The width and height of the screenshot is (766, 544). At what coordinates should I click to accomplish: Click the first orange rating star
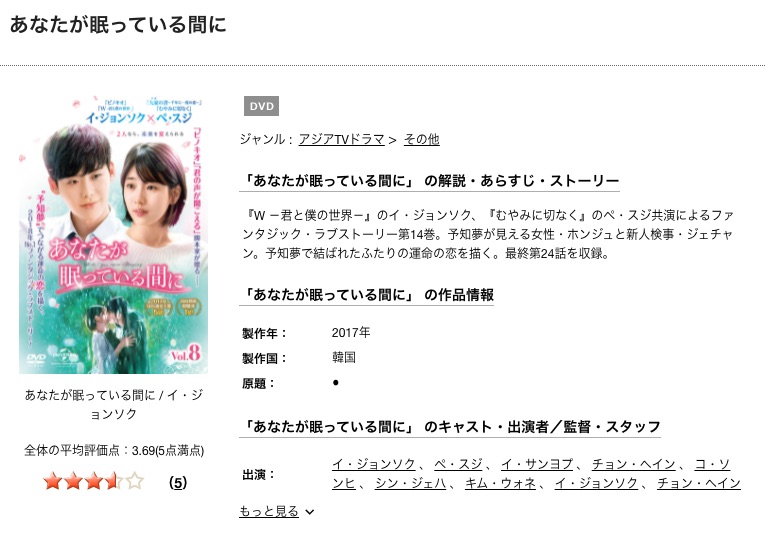click(52, 481)
